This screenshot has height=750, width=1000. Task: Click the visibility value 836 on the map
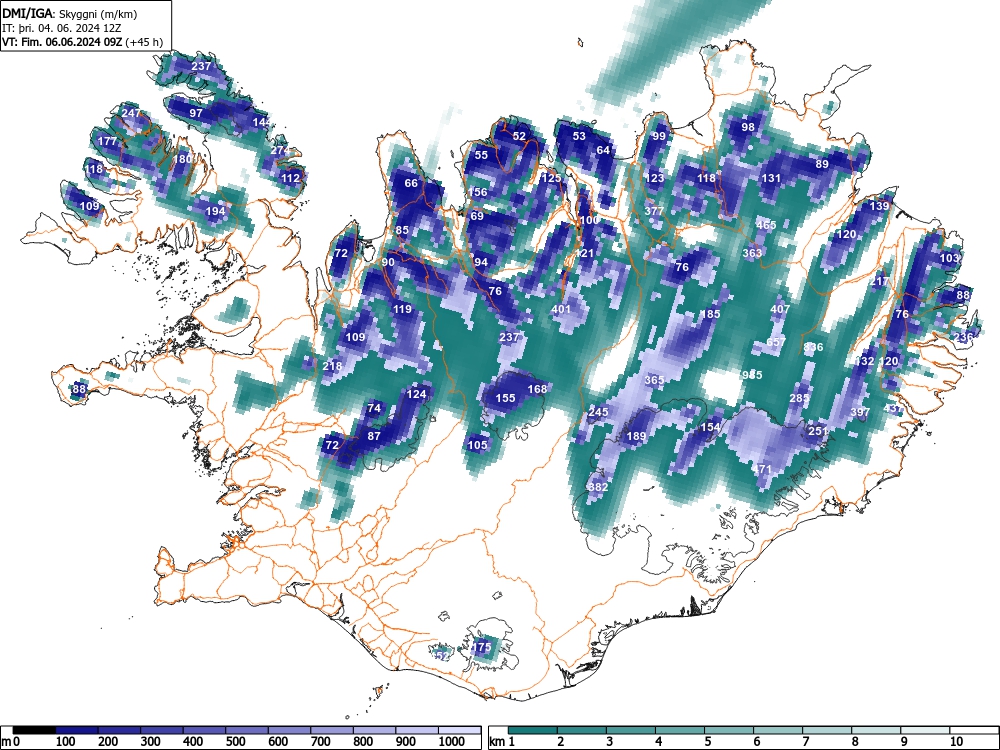click(813, 347)
